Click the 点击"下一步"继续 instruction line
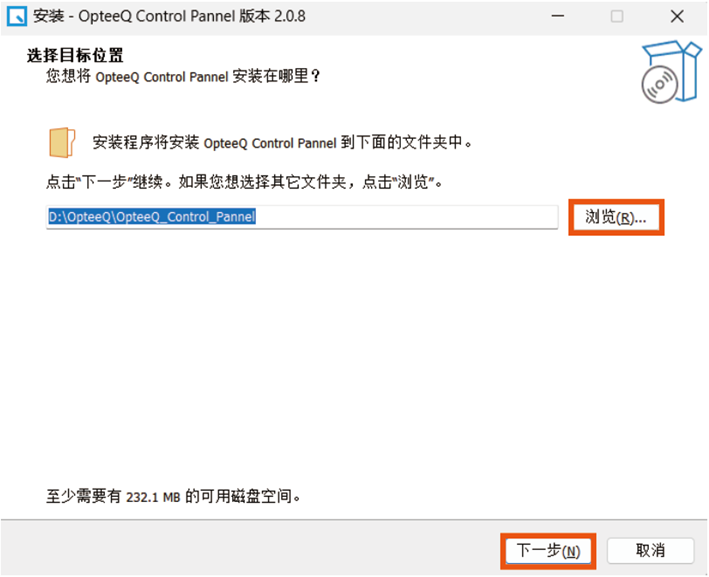The height and width of the screenshot is (577, 709). point(244,183)
